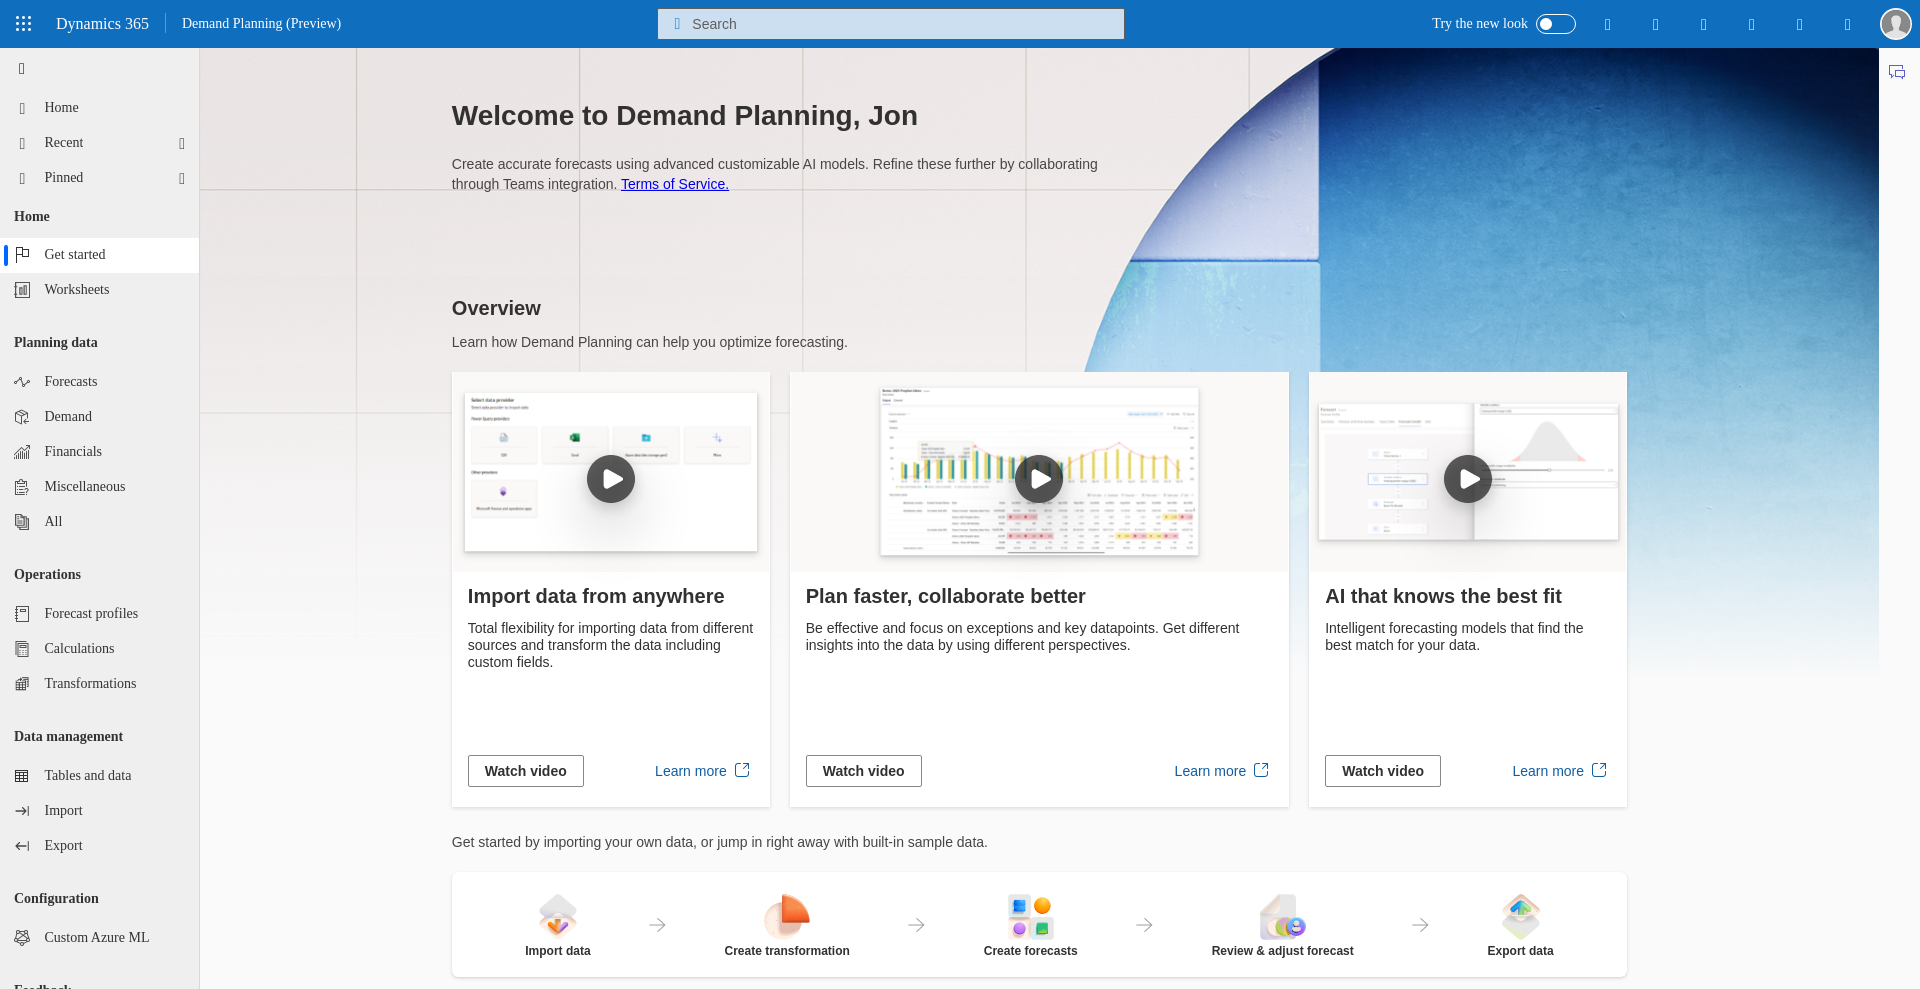Screen dimensions: 1920x989
Task: Click the Review & adjust forecast icon
Action: [x=1282, y=915]
